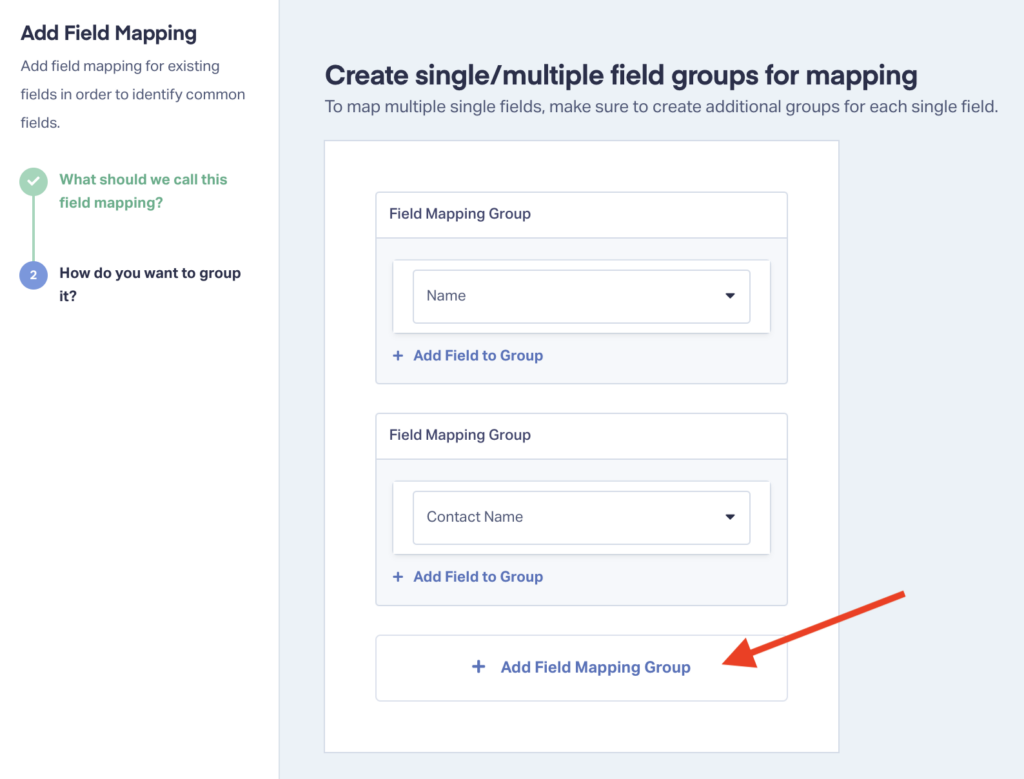Click the plus icon beside first Add Field to Group
Screen dimensions: 1024x779
[x=396, y=355]
